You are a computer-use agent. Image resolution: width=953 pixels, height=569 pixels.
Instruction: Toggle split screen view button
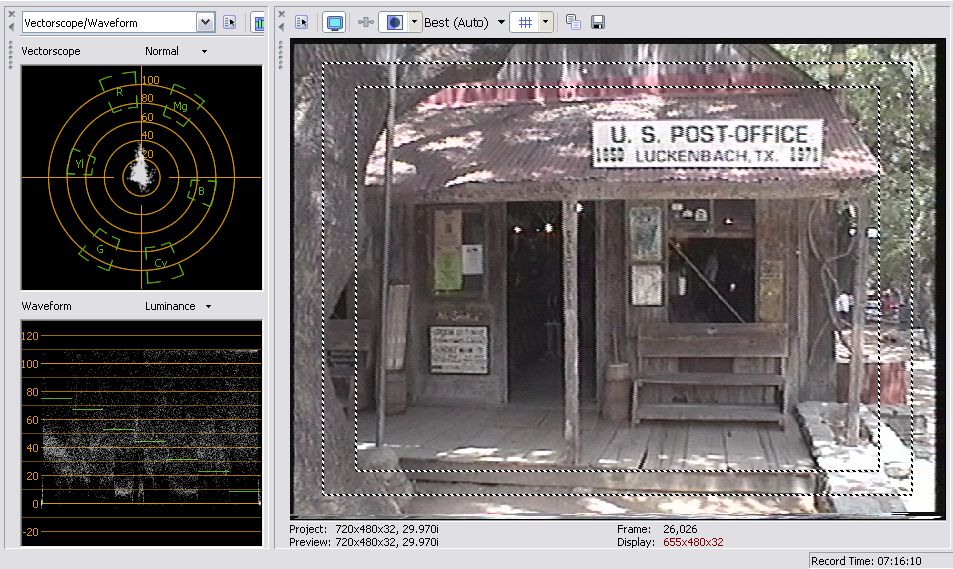tap(394, 23)
